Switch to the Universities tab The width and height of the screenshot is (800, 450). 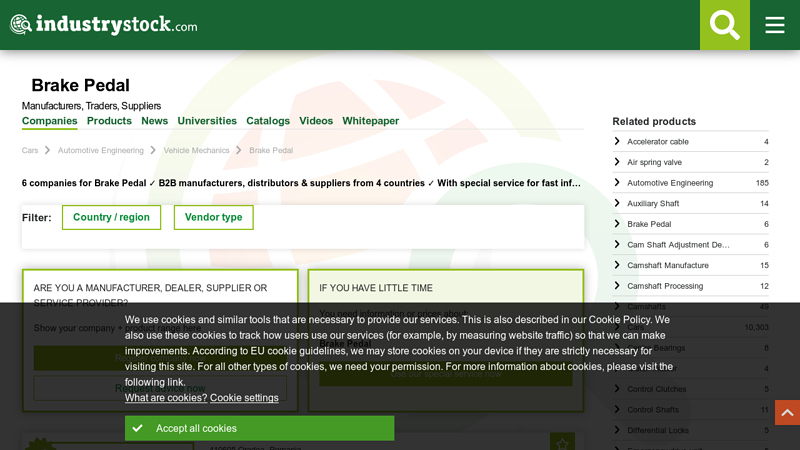207,121
